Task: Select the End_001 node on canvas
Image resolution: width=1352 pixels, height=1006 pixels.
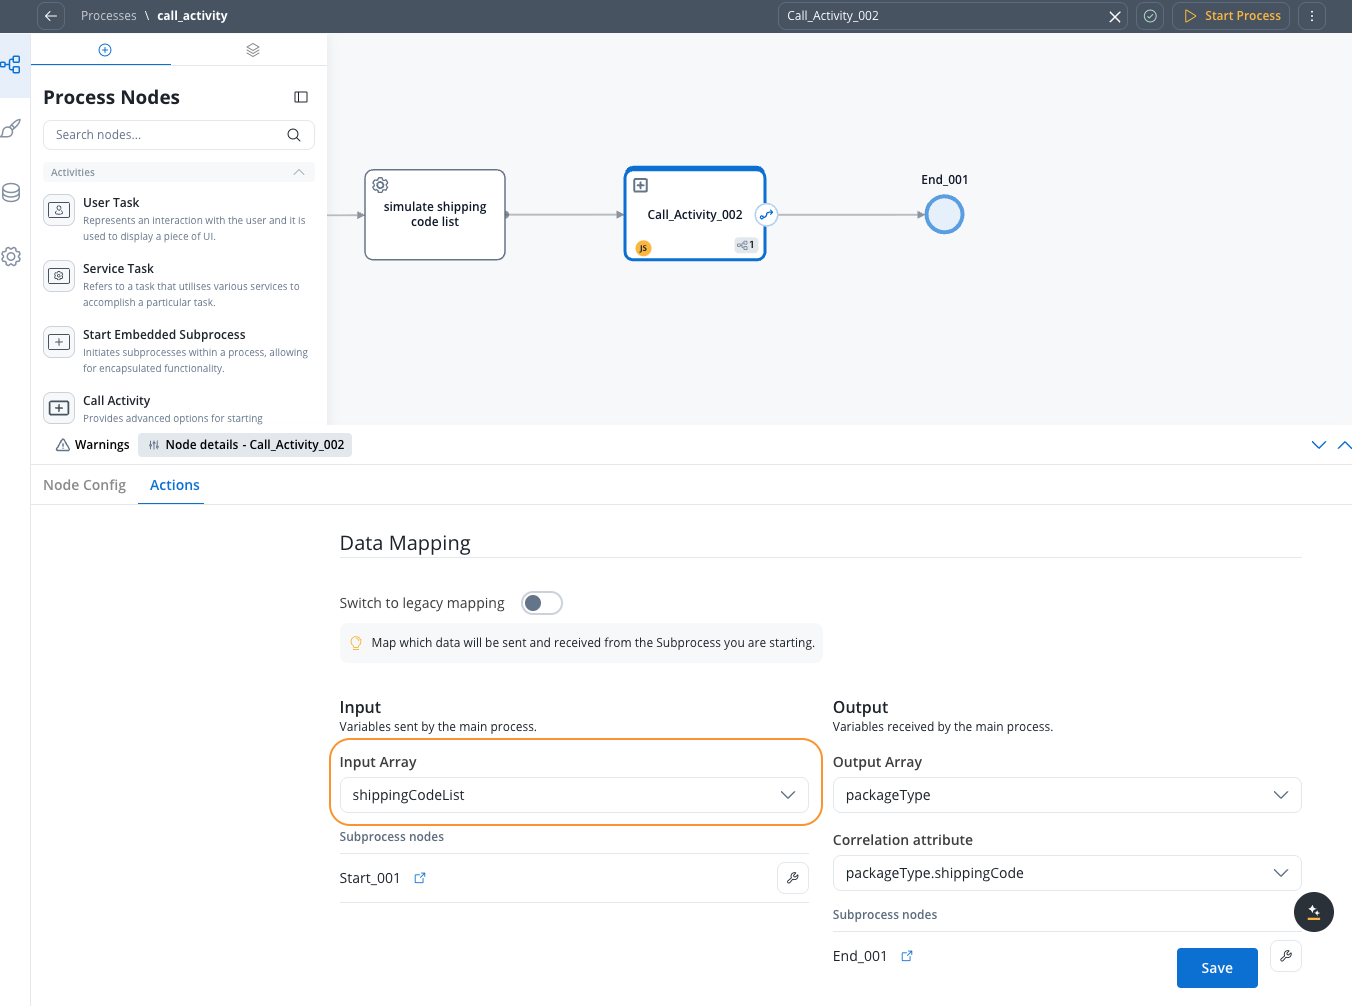Action: 943,215
